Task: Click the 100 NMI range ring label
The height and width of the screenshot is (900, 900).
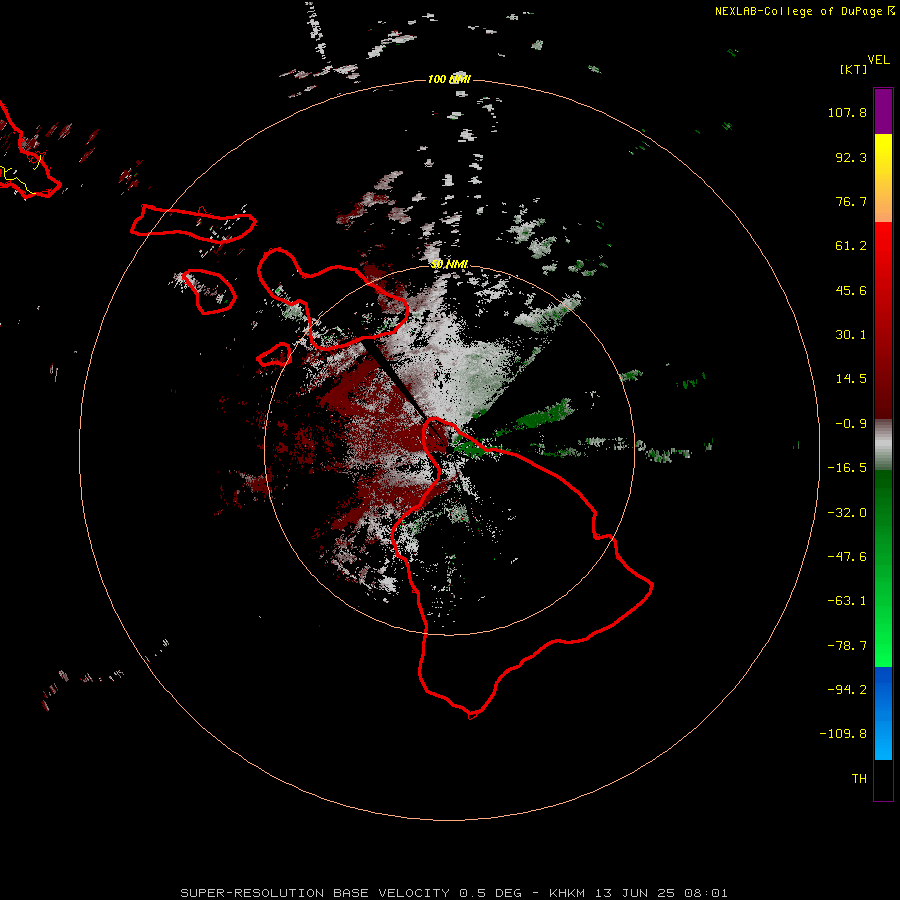Action: tap(449, 79)
